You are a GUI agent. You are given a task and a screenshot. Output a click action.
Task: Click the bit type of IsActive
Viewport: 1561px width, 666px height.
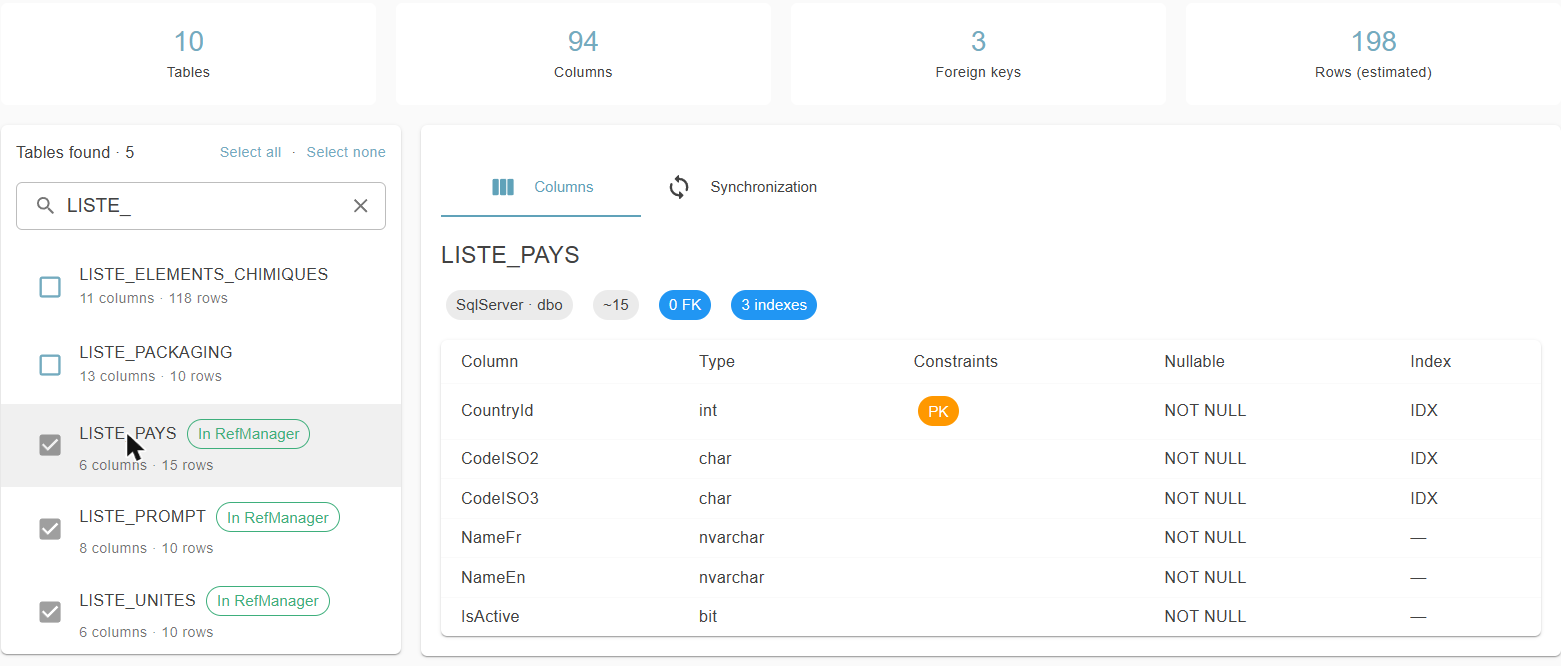[708, 616]
